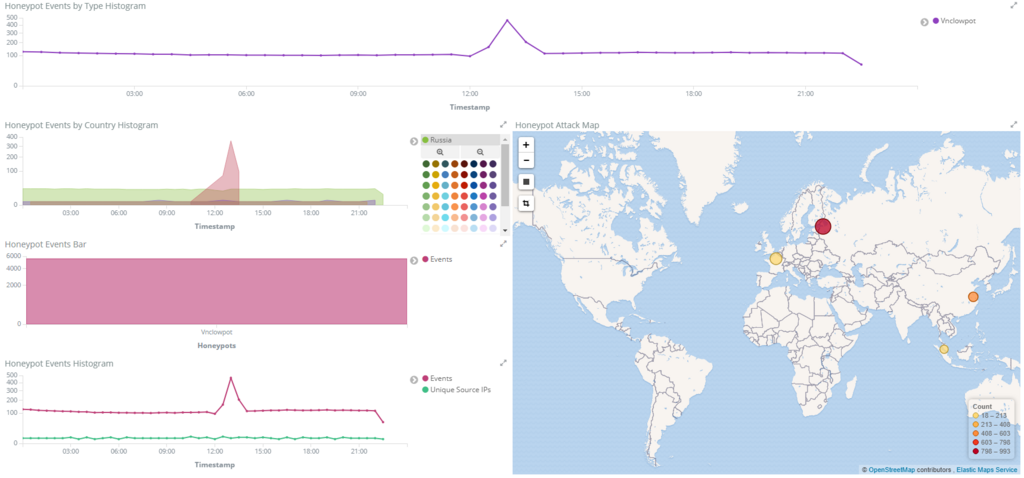The image size is (1024, 478).
Task: Zoom out on the Honeypot Attack Map
Action: pos(526,160)
